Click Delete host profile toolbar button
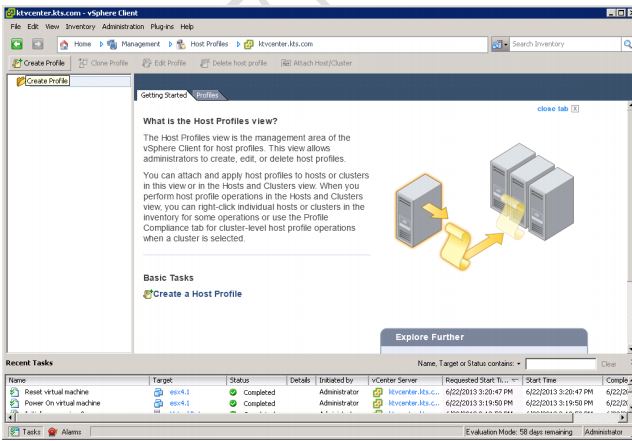The height and width of the screenshot is (441, 632). click(x=234, y=63)
